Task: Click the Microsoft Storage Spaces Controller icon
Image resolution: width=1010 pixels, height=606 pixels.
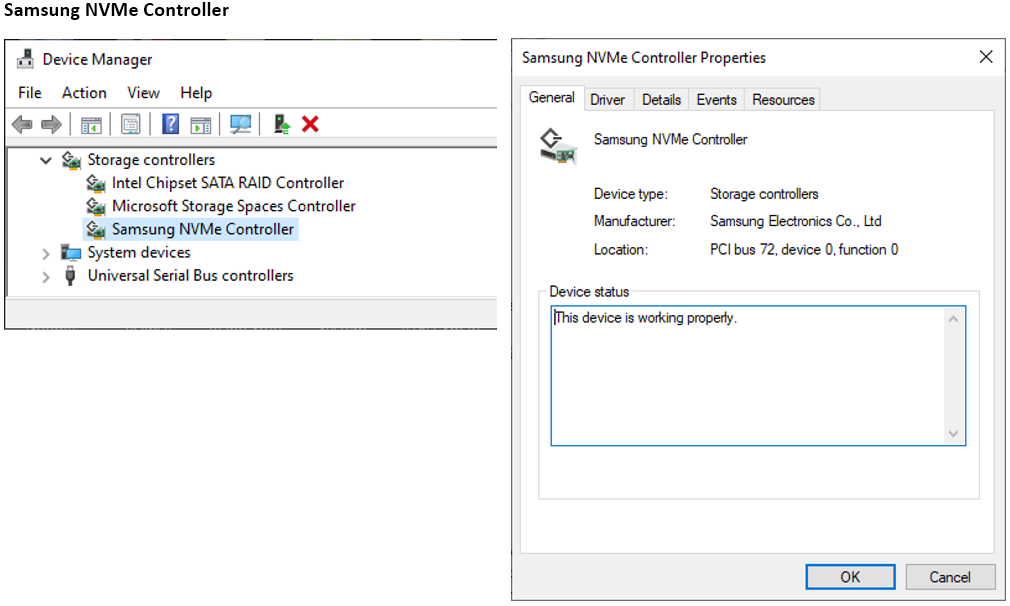Action: tap(96, 207)
